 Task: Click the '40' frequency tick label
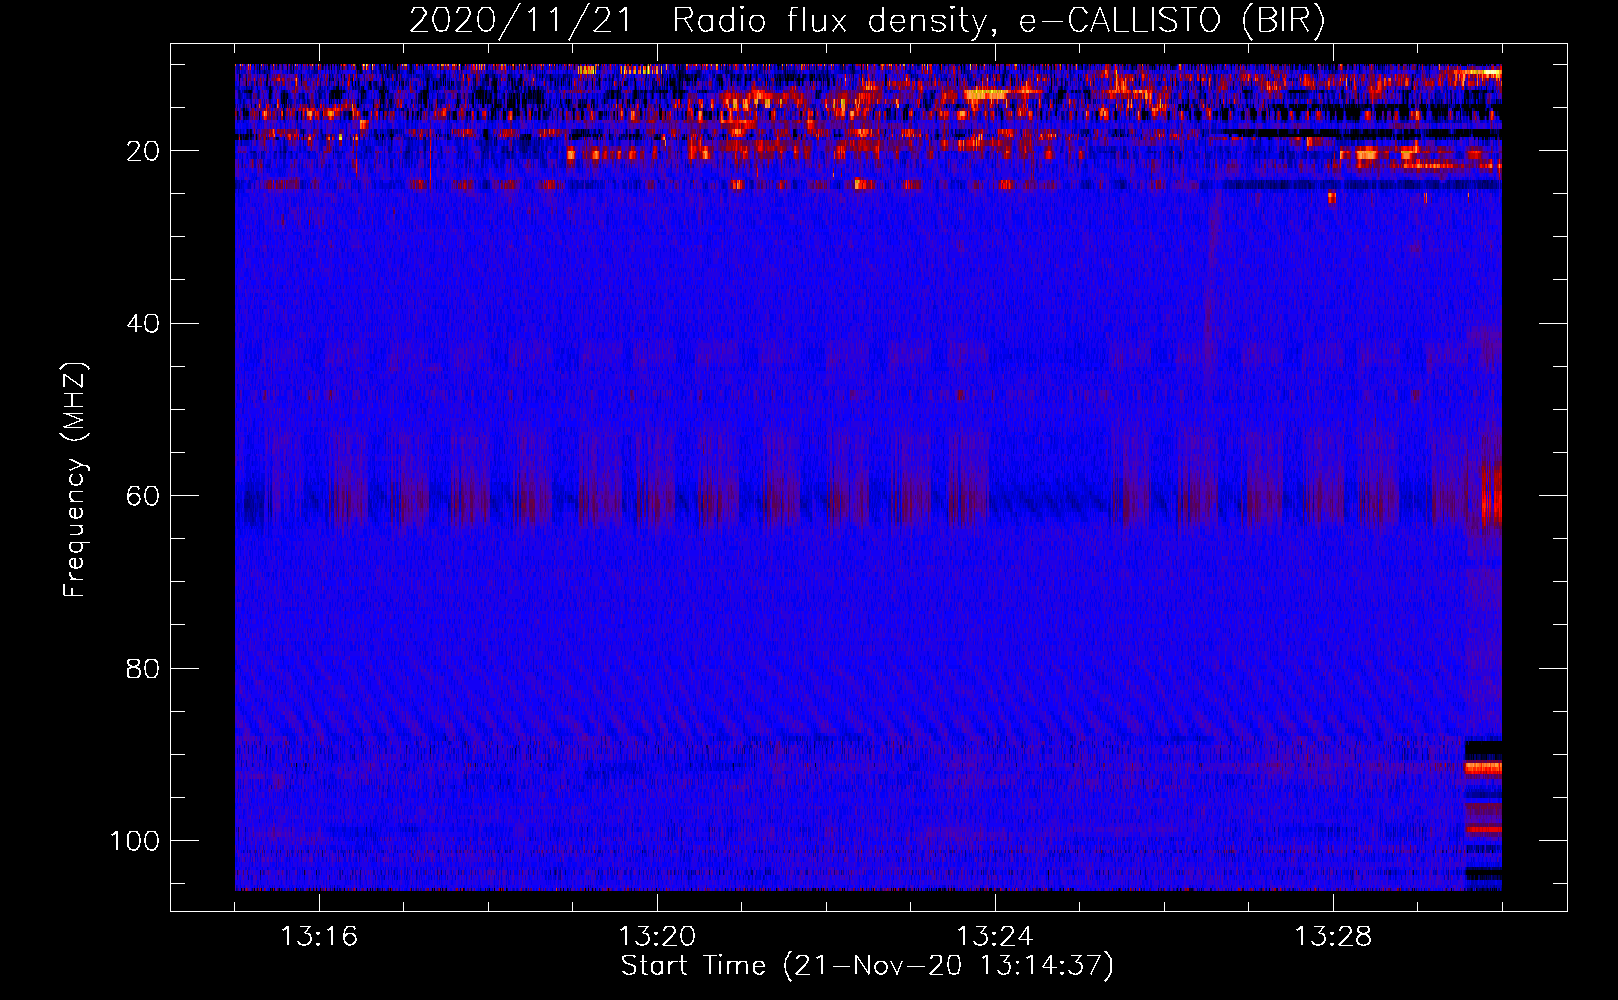click(143, 324)
